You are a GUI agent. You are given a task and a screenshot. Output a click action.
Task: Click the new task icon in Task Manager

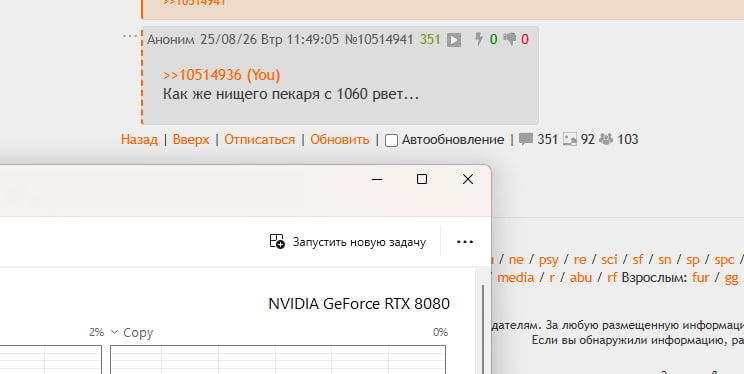tap(277, 241)
